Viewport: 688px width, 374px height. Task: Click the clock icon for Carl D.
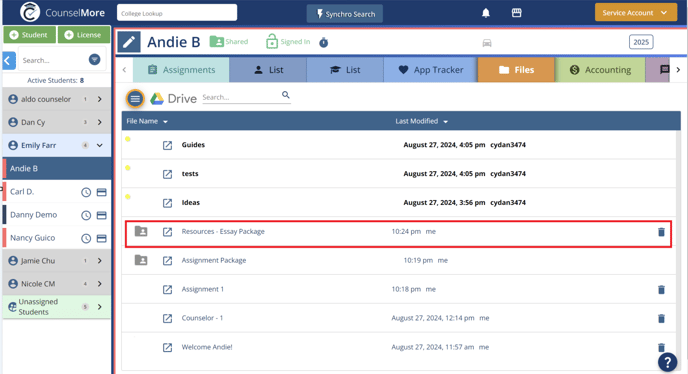[86, 192]
